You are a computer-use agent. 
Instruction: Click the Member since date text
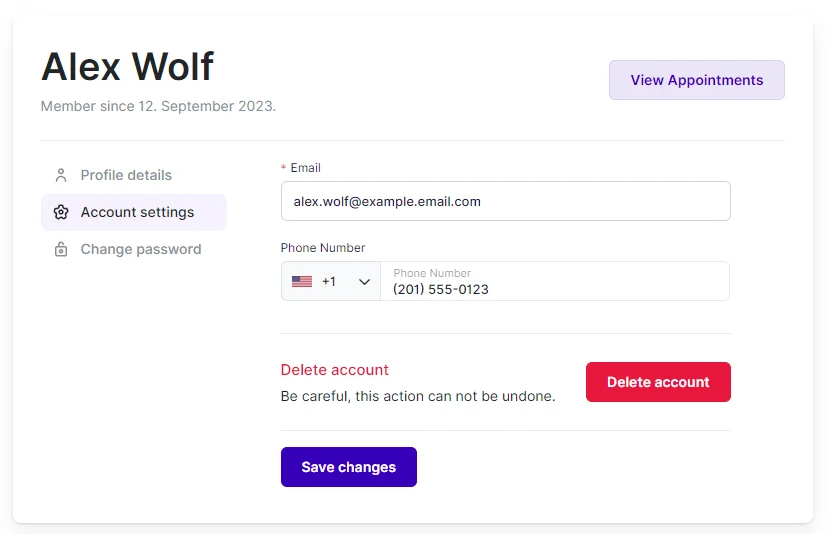pos(158,106)
